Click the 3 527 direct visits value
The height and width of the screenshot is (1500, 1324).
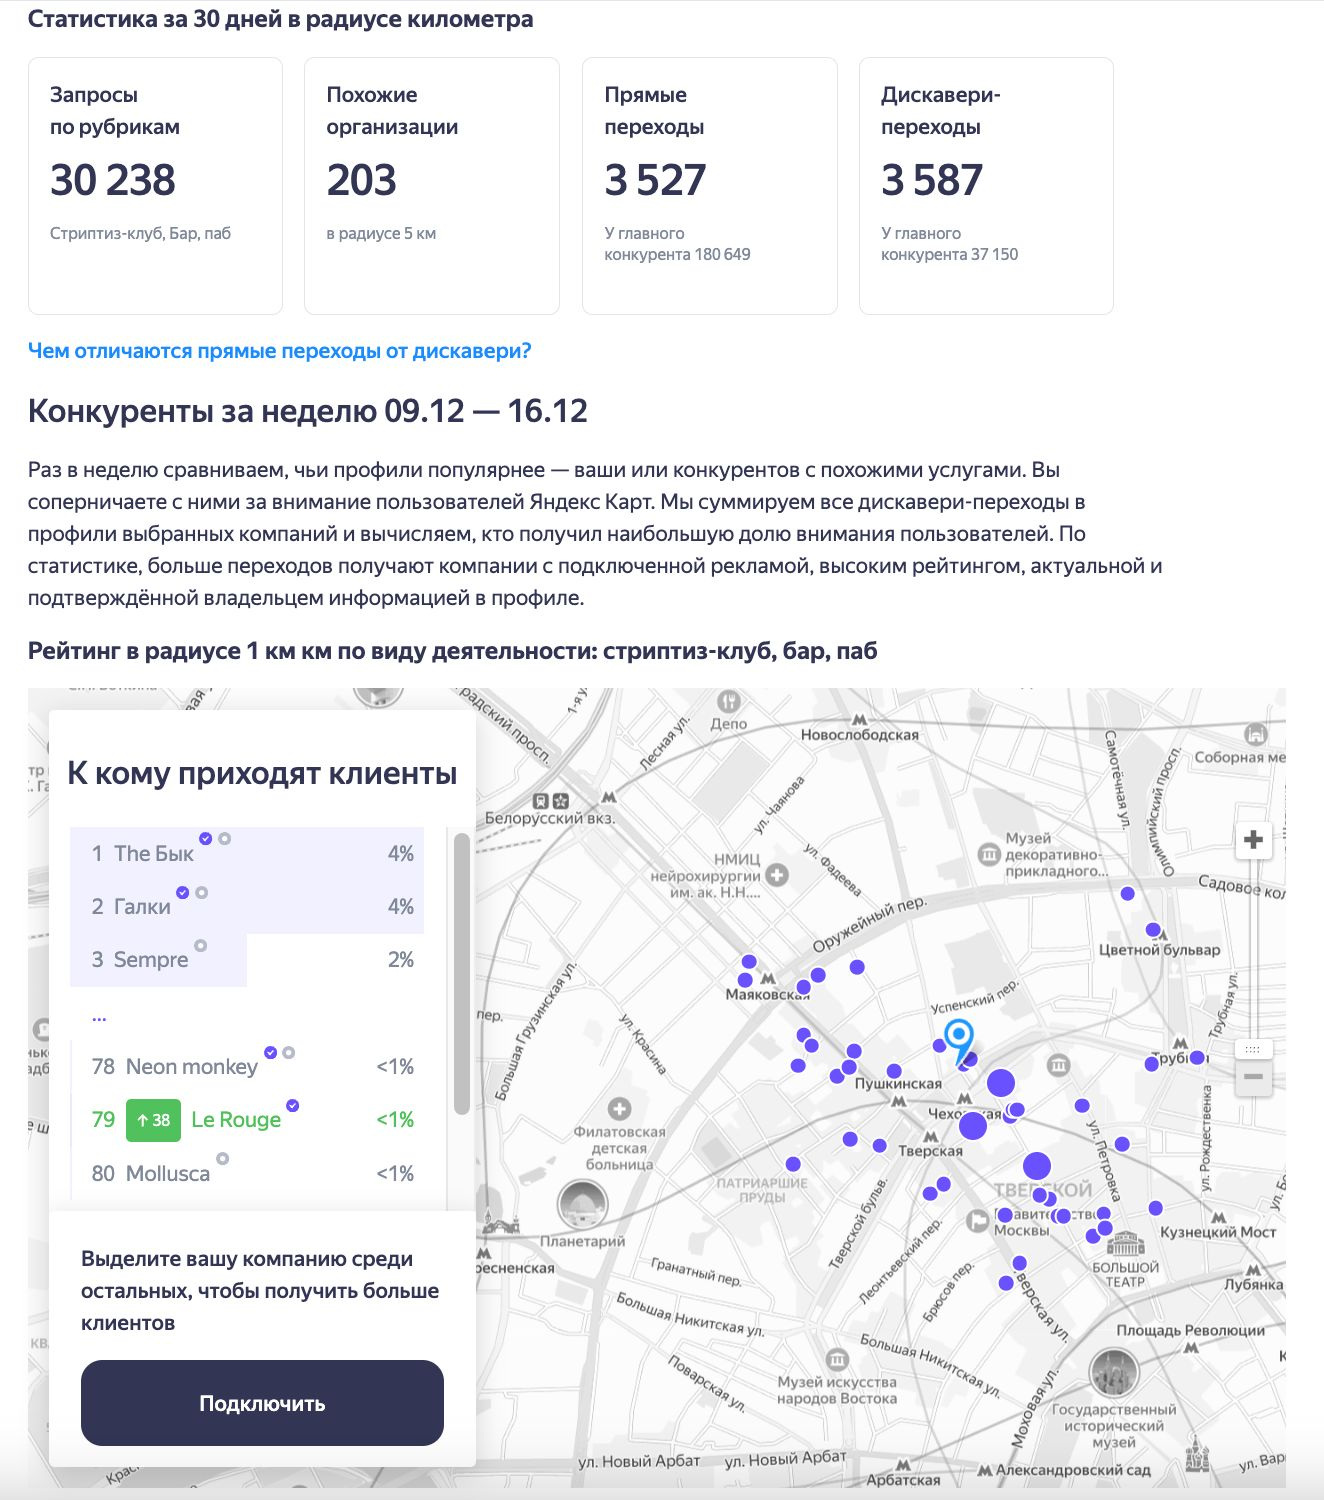tap(655, 180)
